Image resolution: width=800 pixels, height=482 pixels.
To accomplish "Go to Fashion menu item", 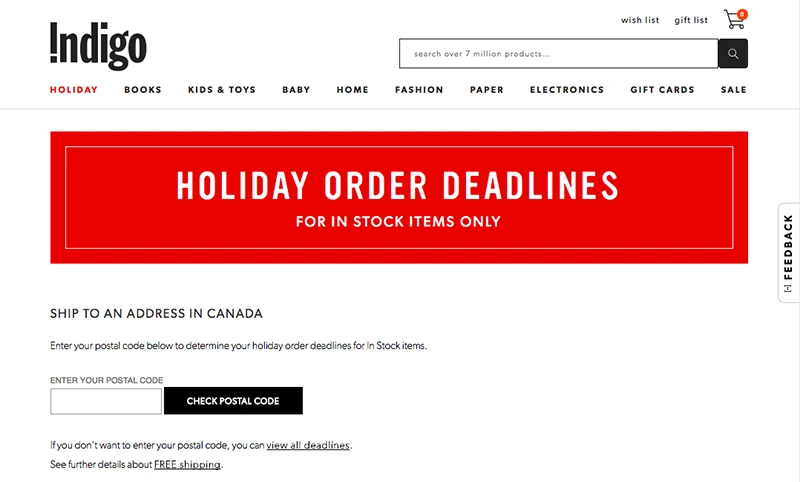I will coord(419,90).
